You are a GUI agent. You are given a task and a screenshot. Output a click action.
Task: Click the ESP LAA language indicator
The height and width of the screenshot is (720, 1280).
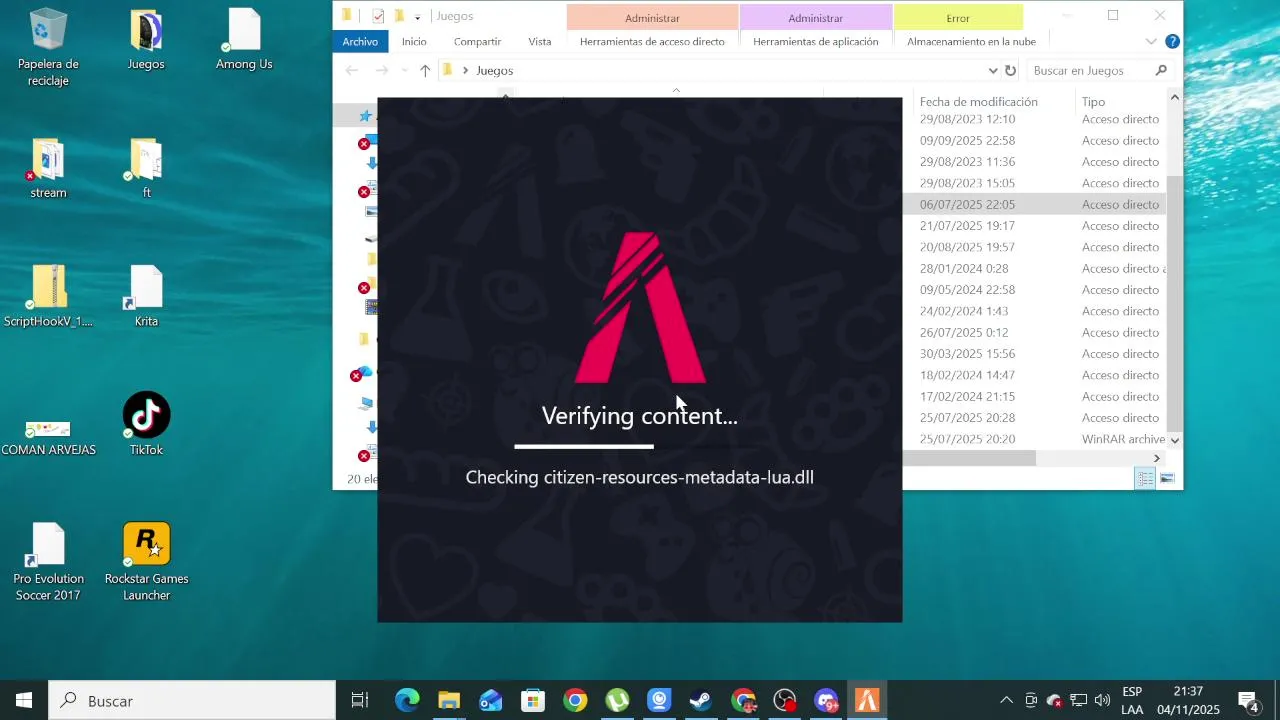click(1132, 701)
